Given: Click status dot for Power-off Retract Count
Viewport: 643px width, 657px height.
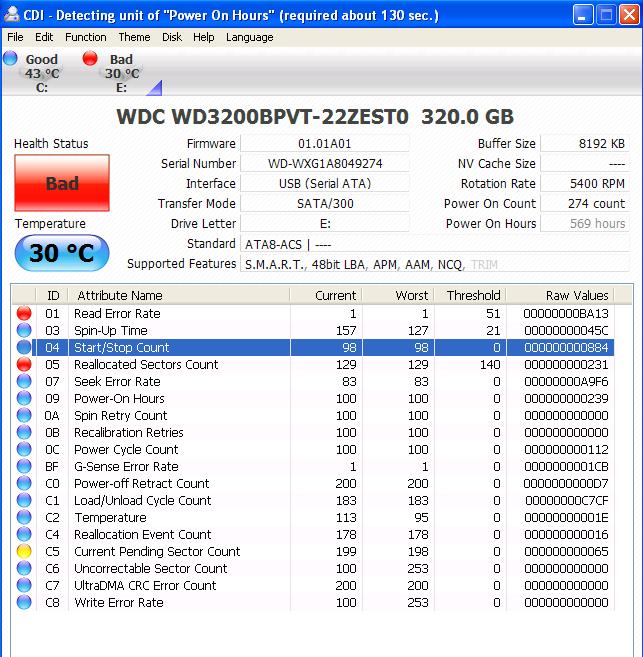Looking at the screenshot, I should (24, 483).
